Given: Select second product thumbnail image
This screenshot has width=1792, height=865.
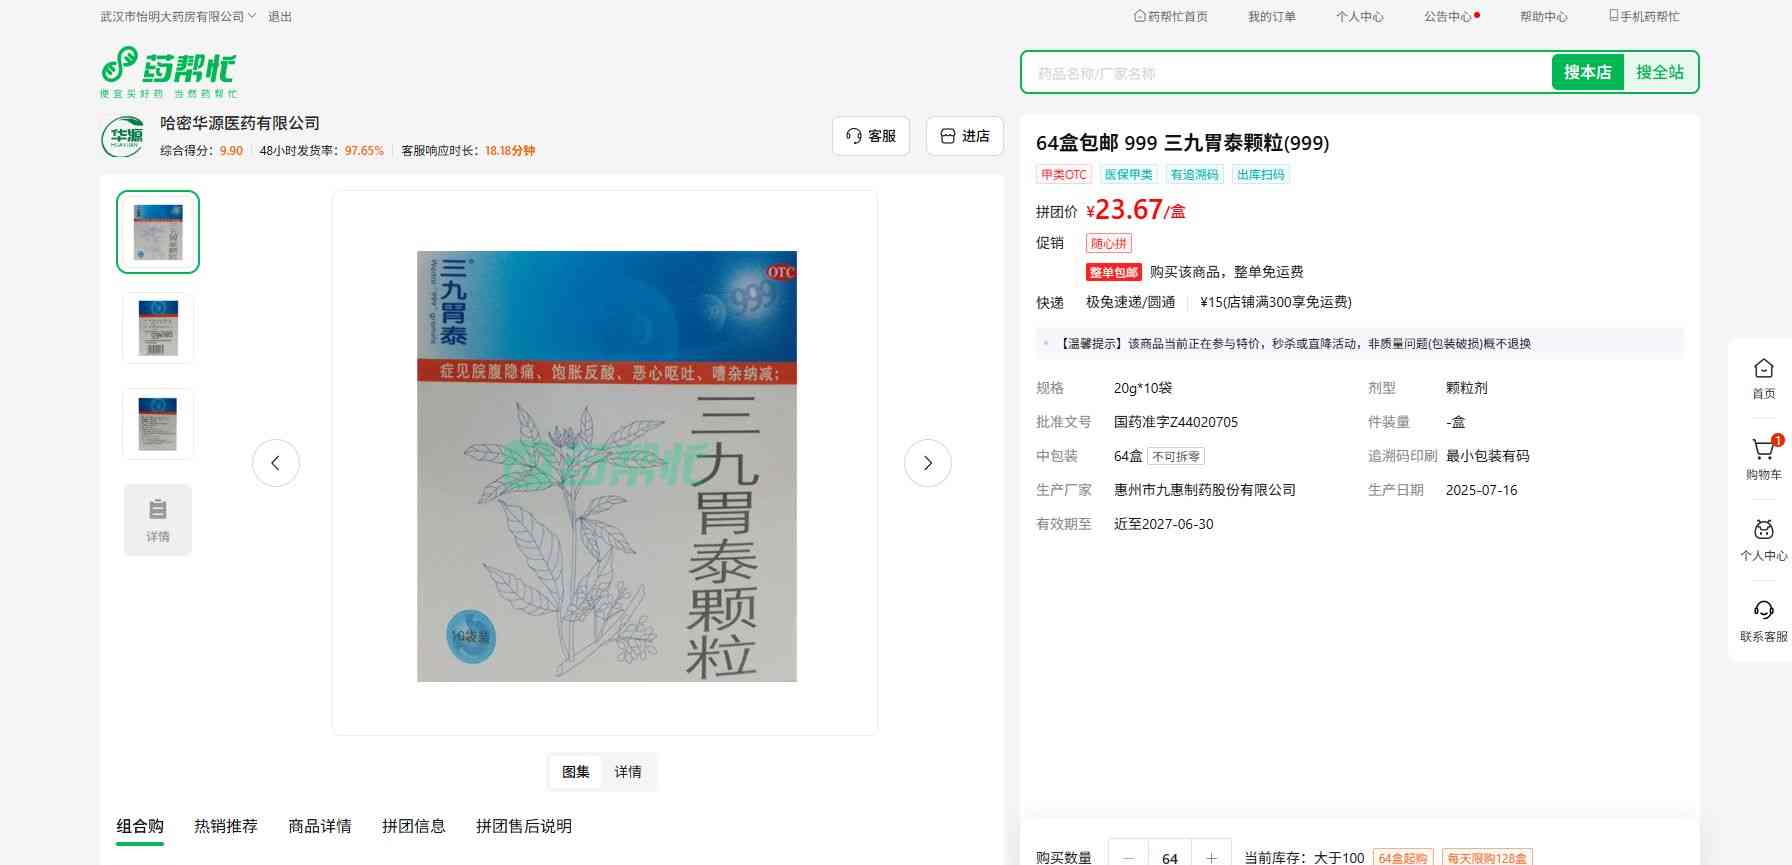Looking at the screenshot, I should point(158,328).
